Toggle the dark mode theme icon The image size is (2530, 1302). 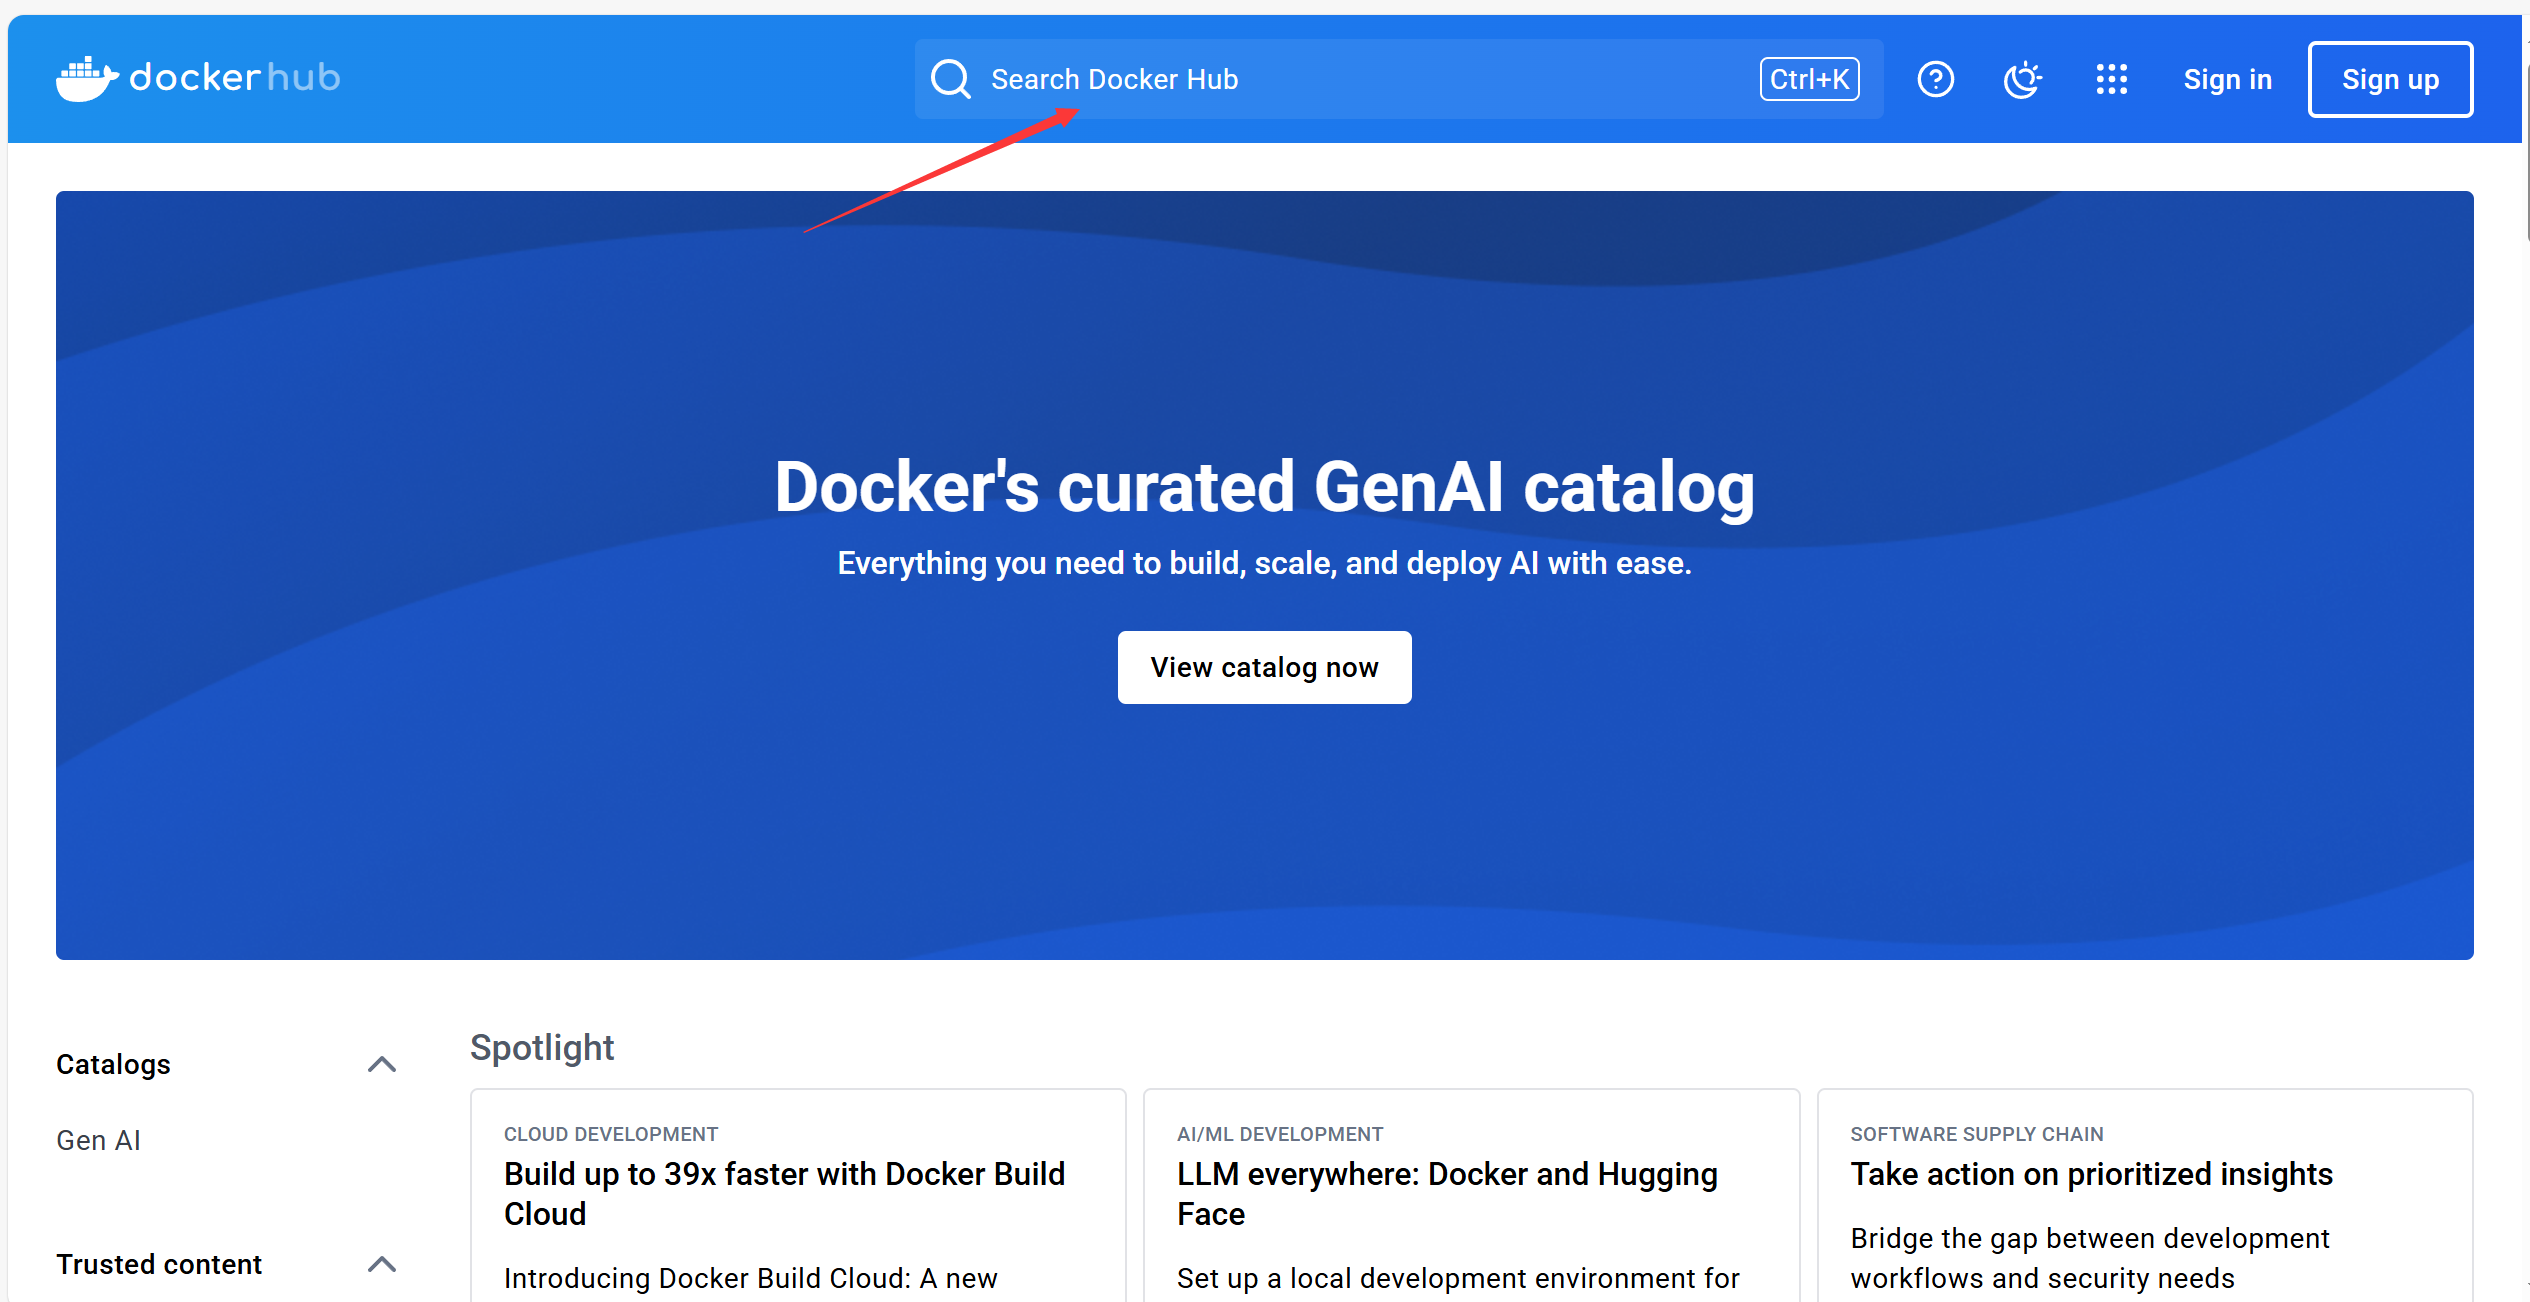click(2022, 79)
